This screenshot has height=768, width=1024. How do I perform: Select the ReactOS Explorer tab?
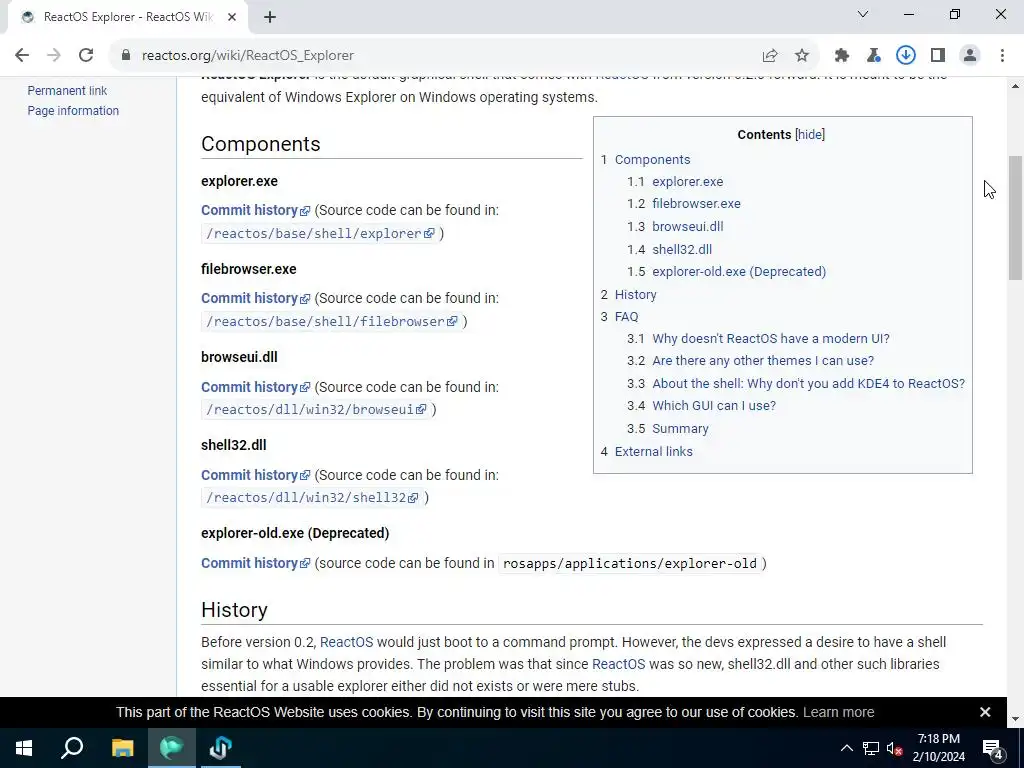[x=127, y=18]
